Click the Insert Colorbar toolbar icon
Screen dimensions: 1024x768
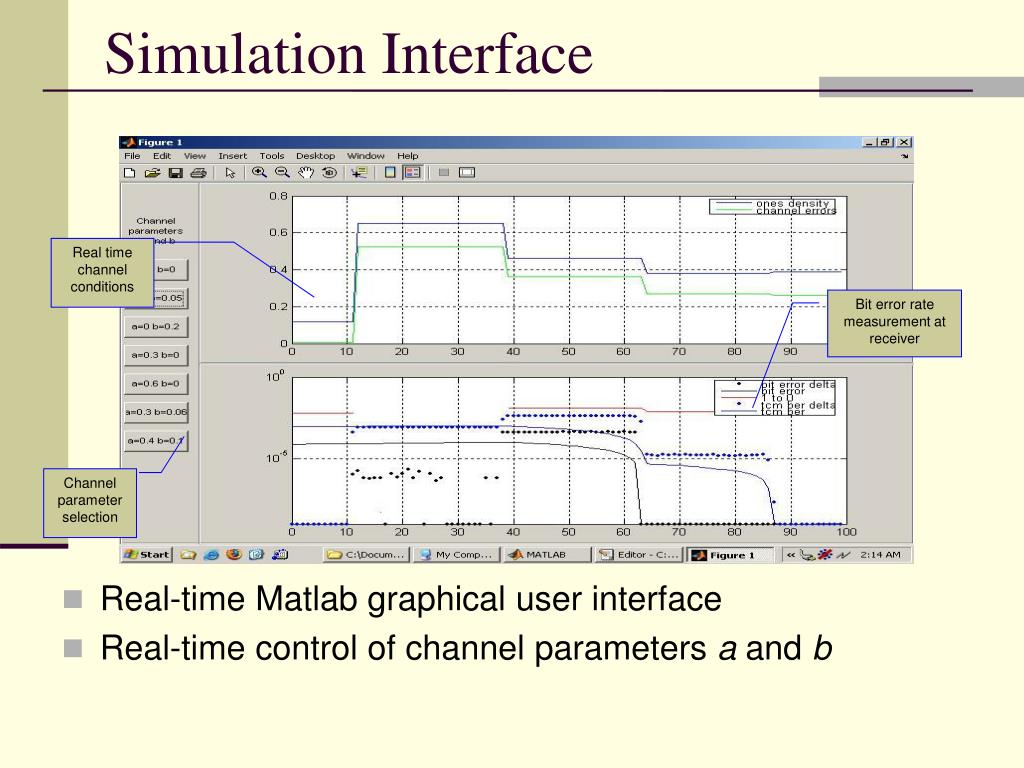[390, 172]
